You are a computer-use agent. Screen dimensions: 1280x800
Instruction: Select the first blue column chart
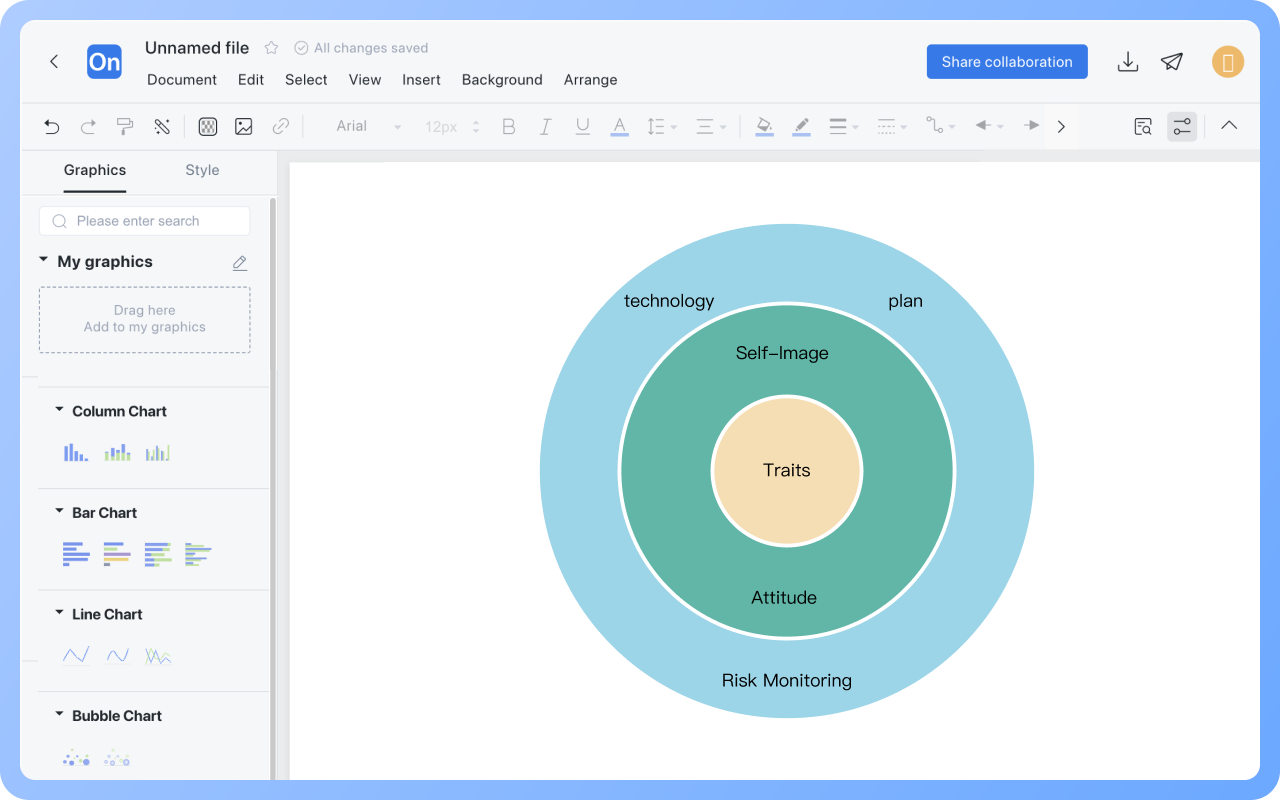(76, 453)
